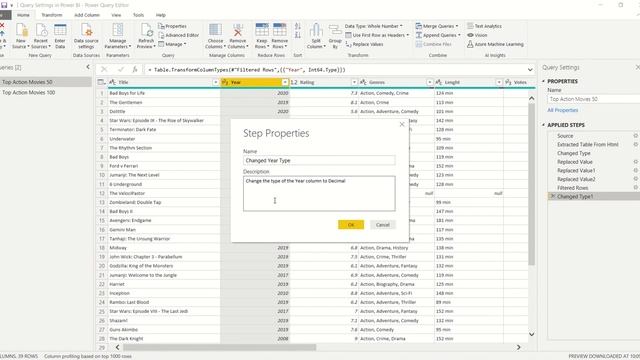Open the Genres column filter dropdown

click(x=429, y=82)
